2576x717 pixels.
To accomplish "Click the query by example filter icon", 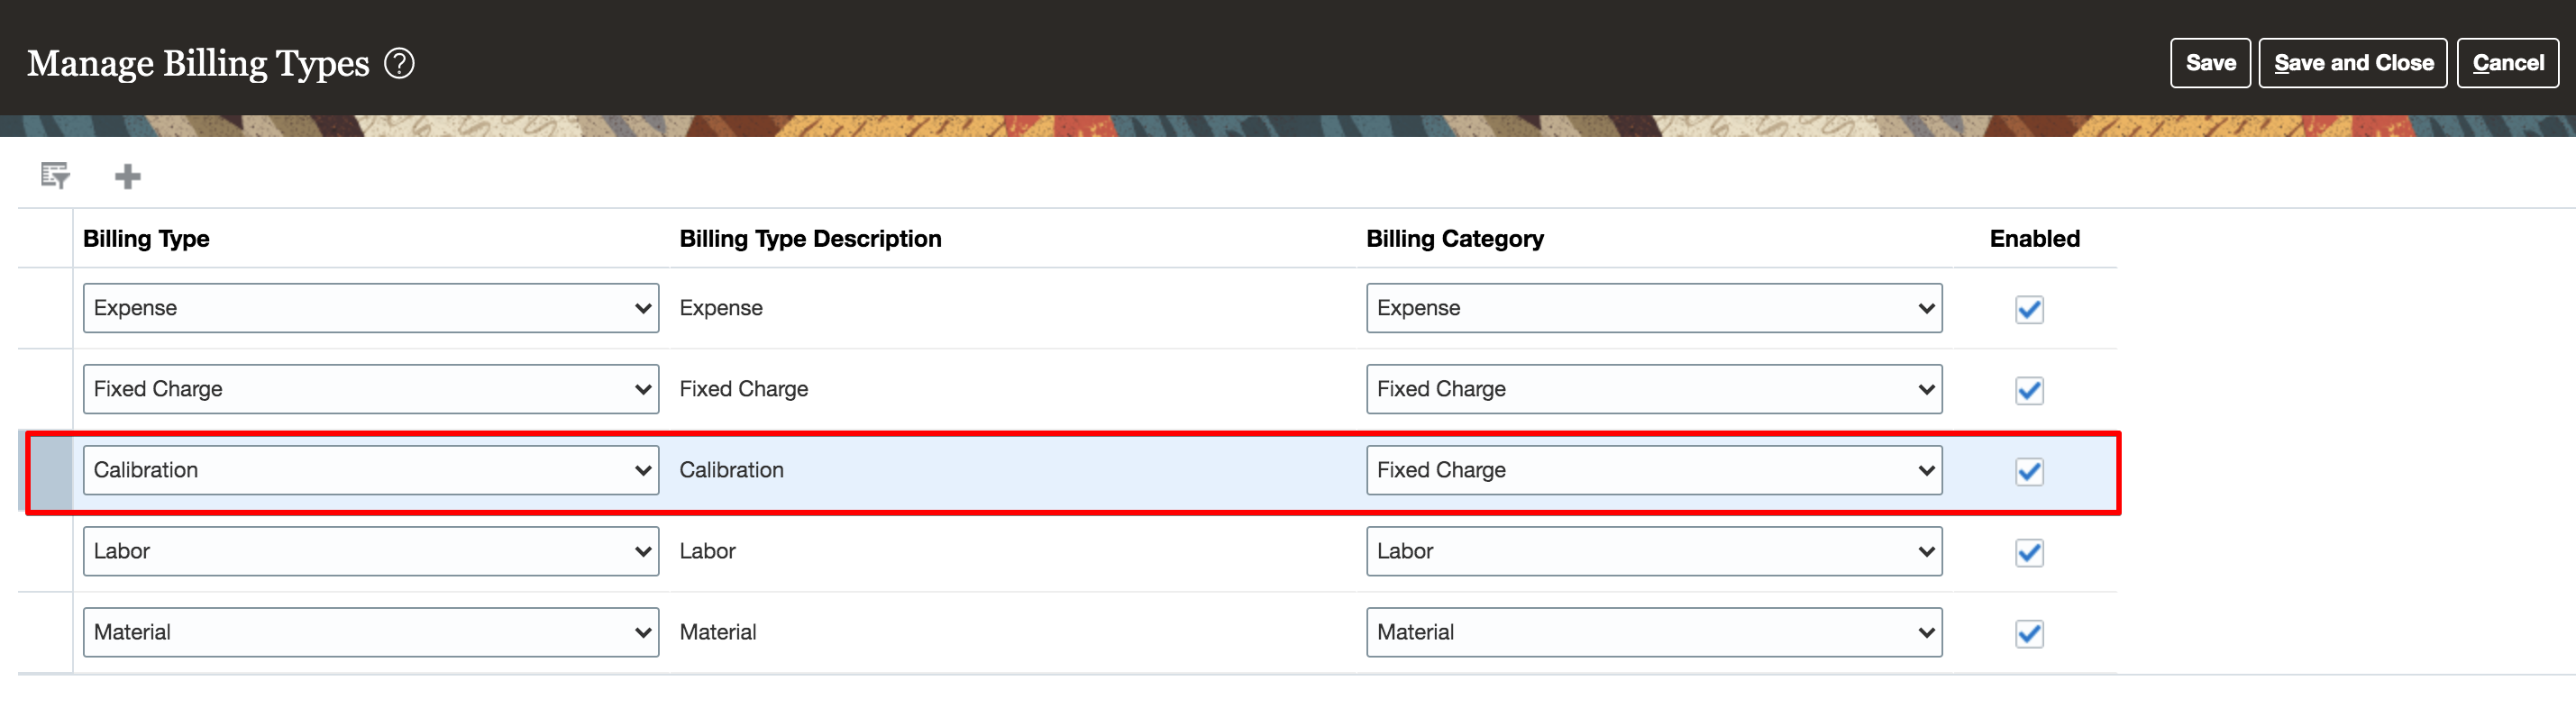I will click(55, 176).
